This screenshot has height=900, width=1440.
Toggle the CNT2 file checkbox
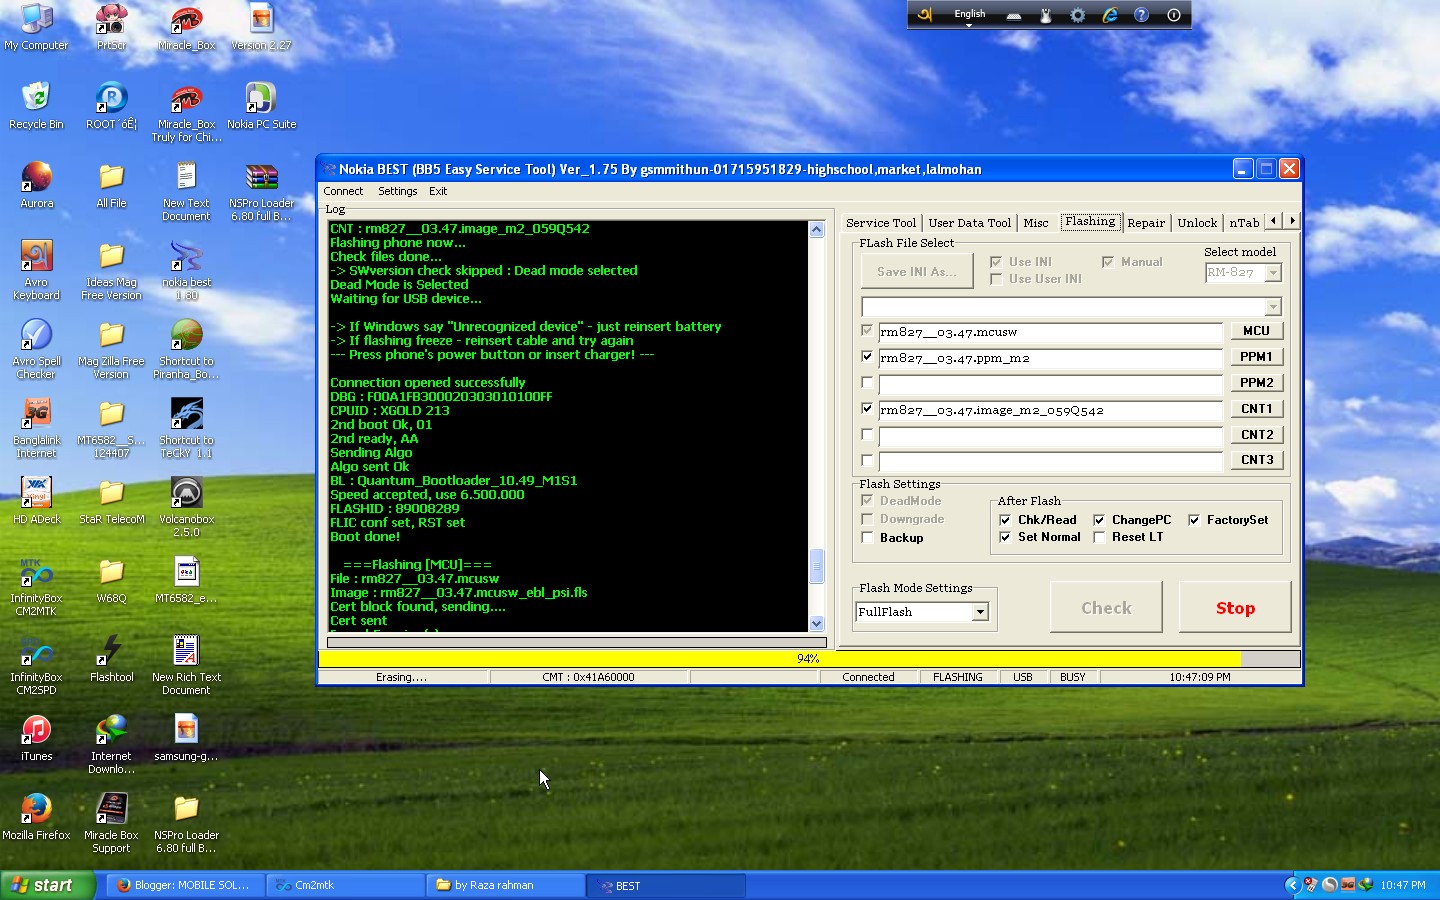[x=867, y=434]
